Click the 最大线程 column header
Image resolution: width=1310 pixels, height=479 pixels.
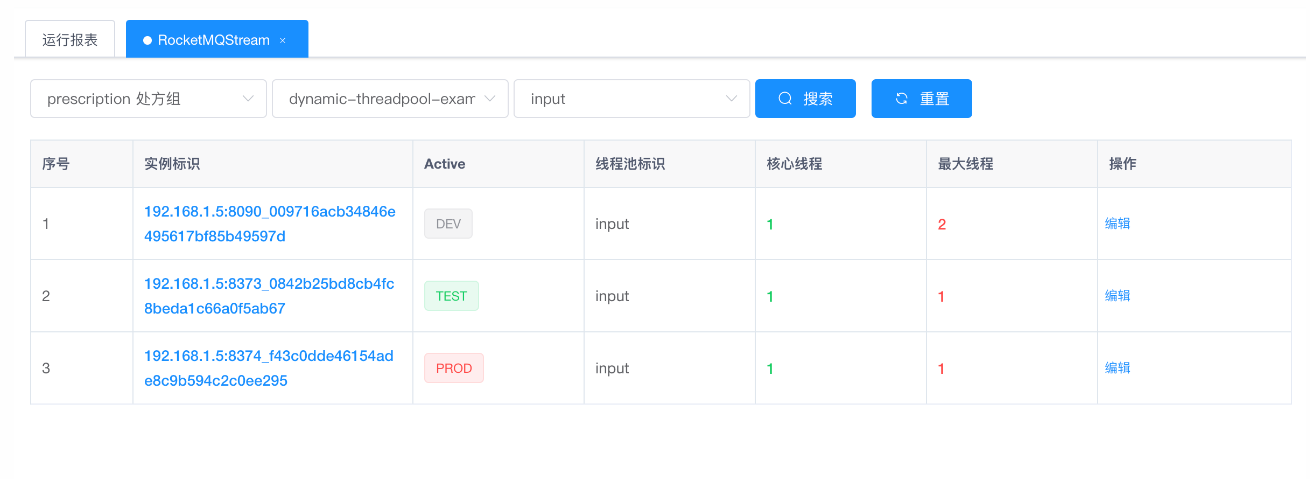965,164
